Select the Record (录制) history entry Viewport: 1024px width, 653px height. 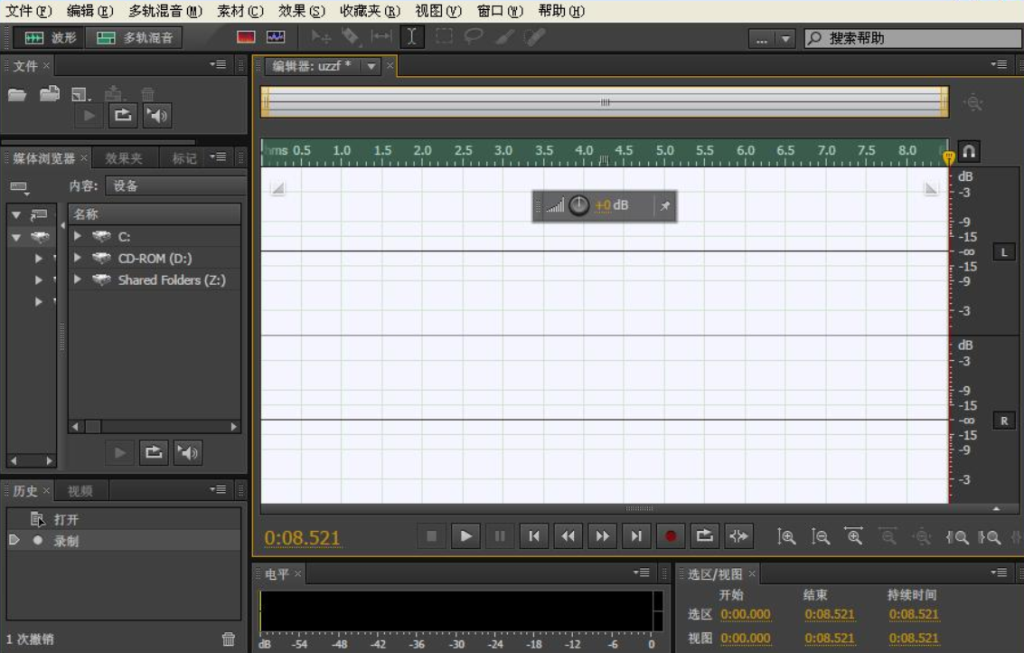(123, 541)
